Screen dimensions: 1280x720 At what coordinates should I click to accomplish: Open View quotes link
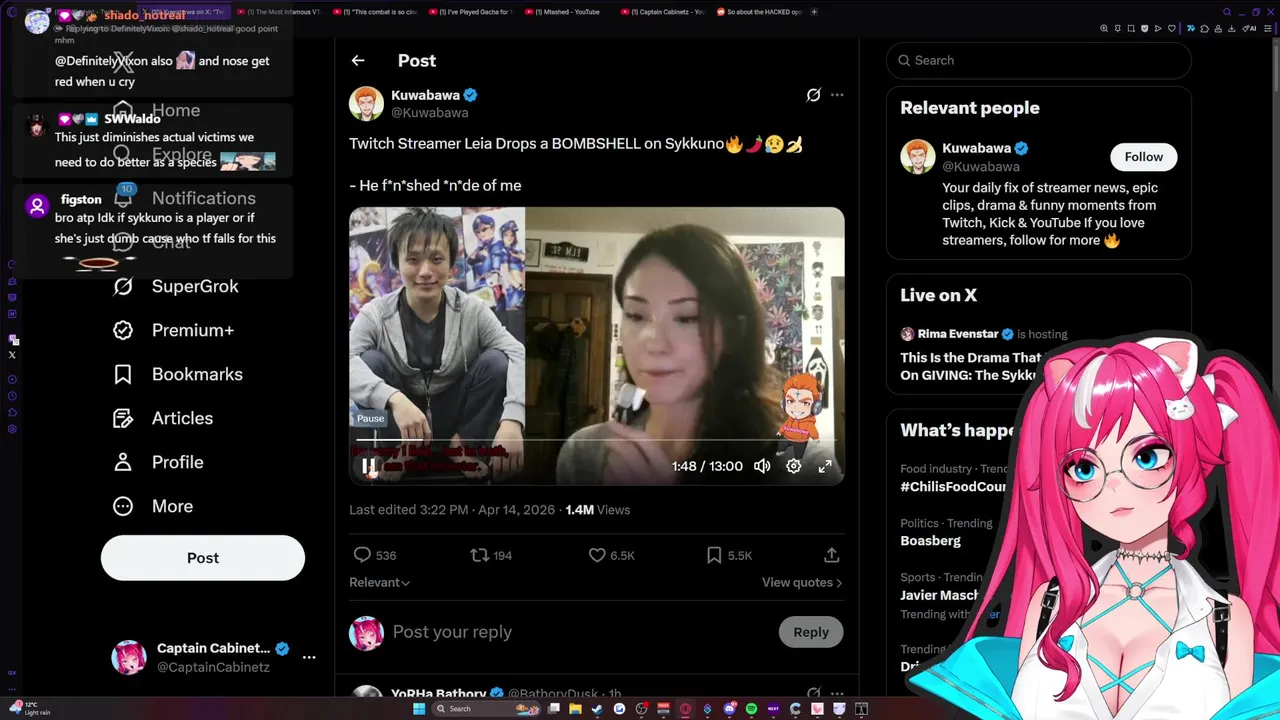coord(802,582)
